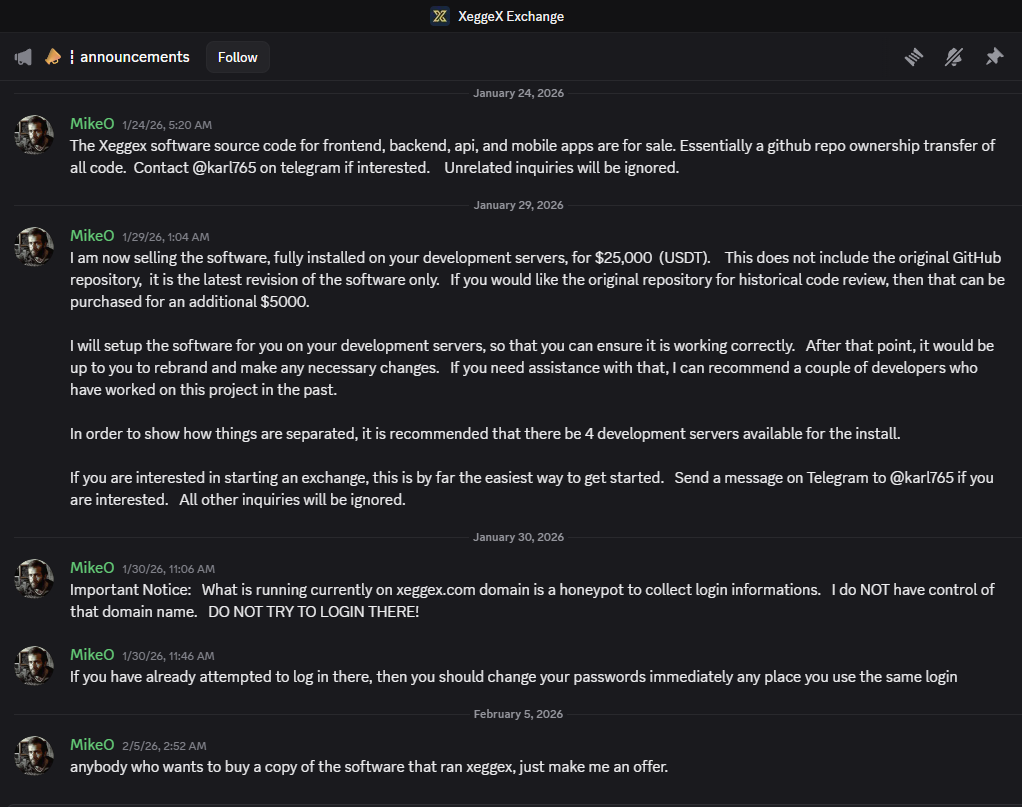The width and height of the screenshot is (1022, 807).
Task: Open pinned messages pin icon
Action: (994, 57)
